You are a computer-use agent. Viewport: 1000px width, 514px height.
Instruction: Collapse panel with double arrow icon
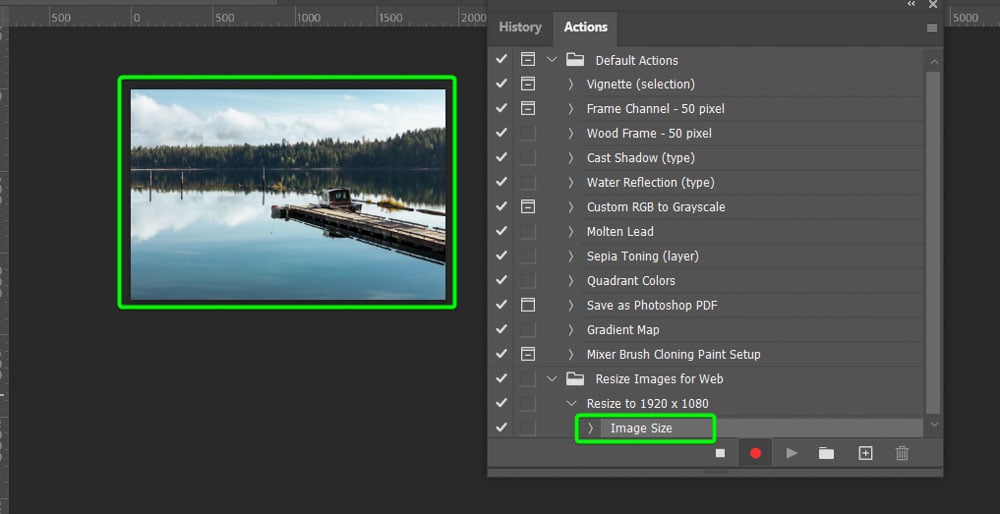[x=912, y=4]
